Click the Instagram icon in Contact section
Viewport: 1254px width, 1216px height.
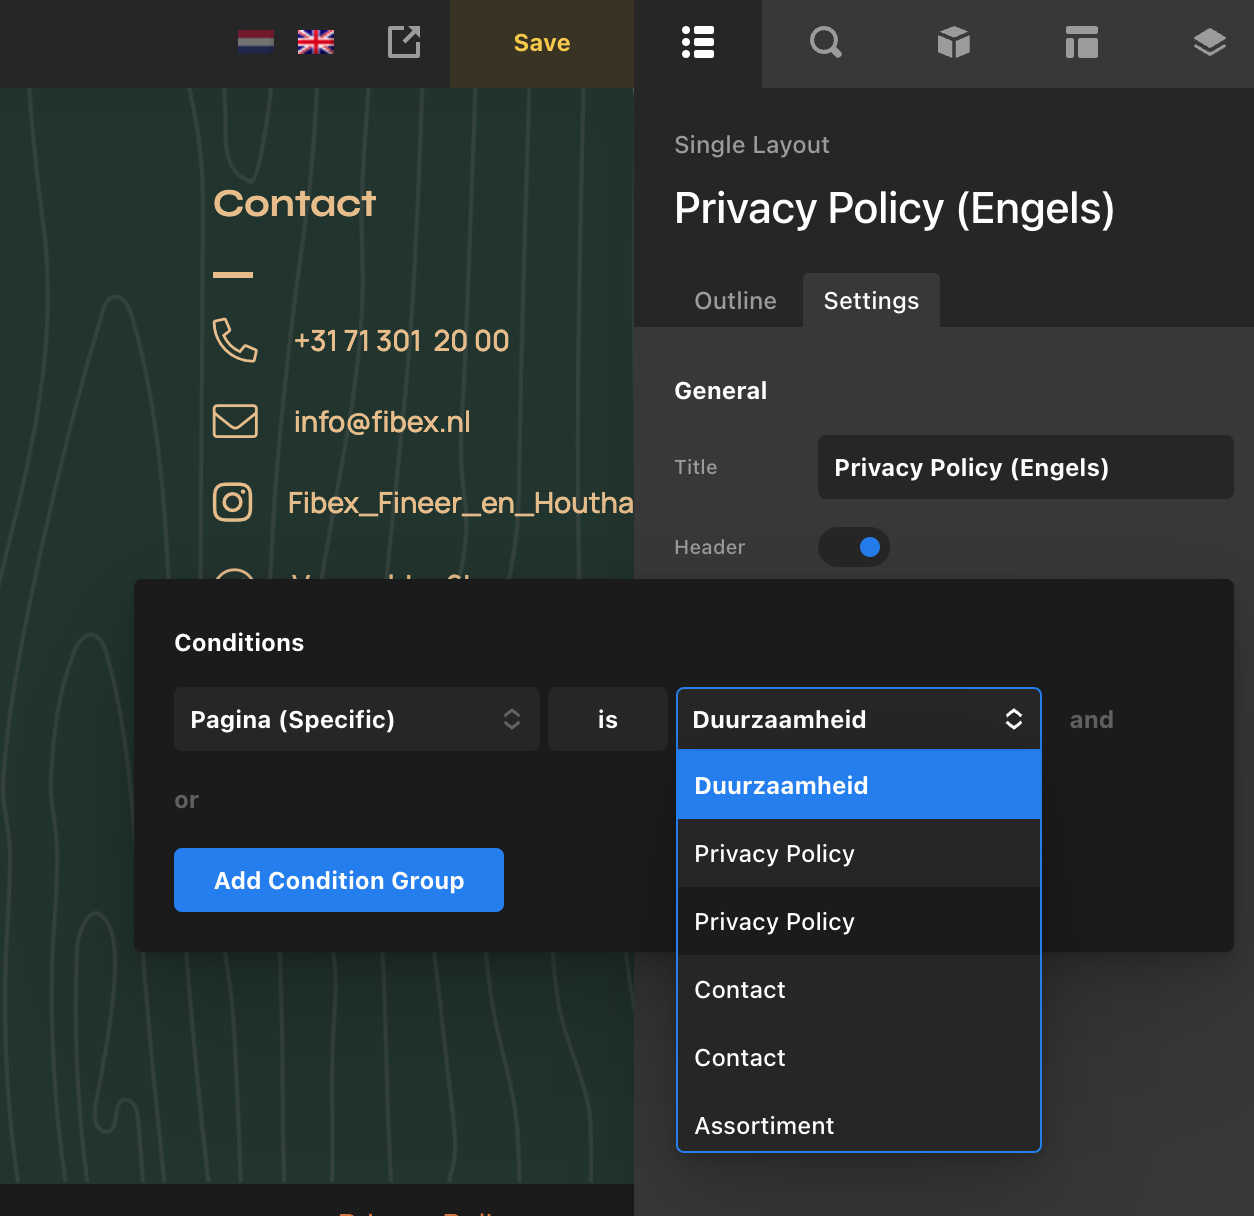click(x=233, y=502)
